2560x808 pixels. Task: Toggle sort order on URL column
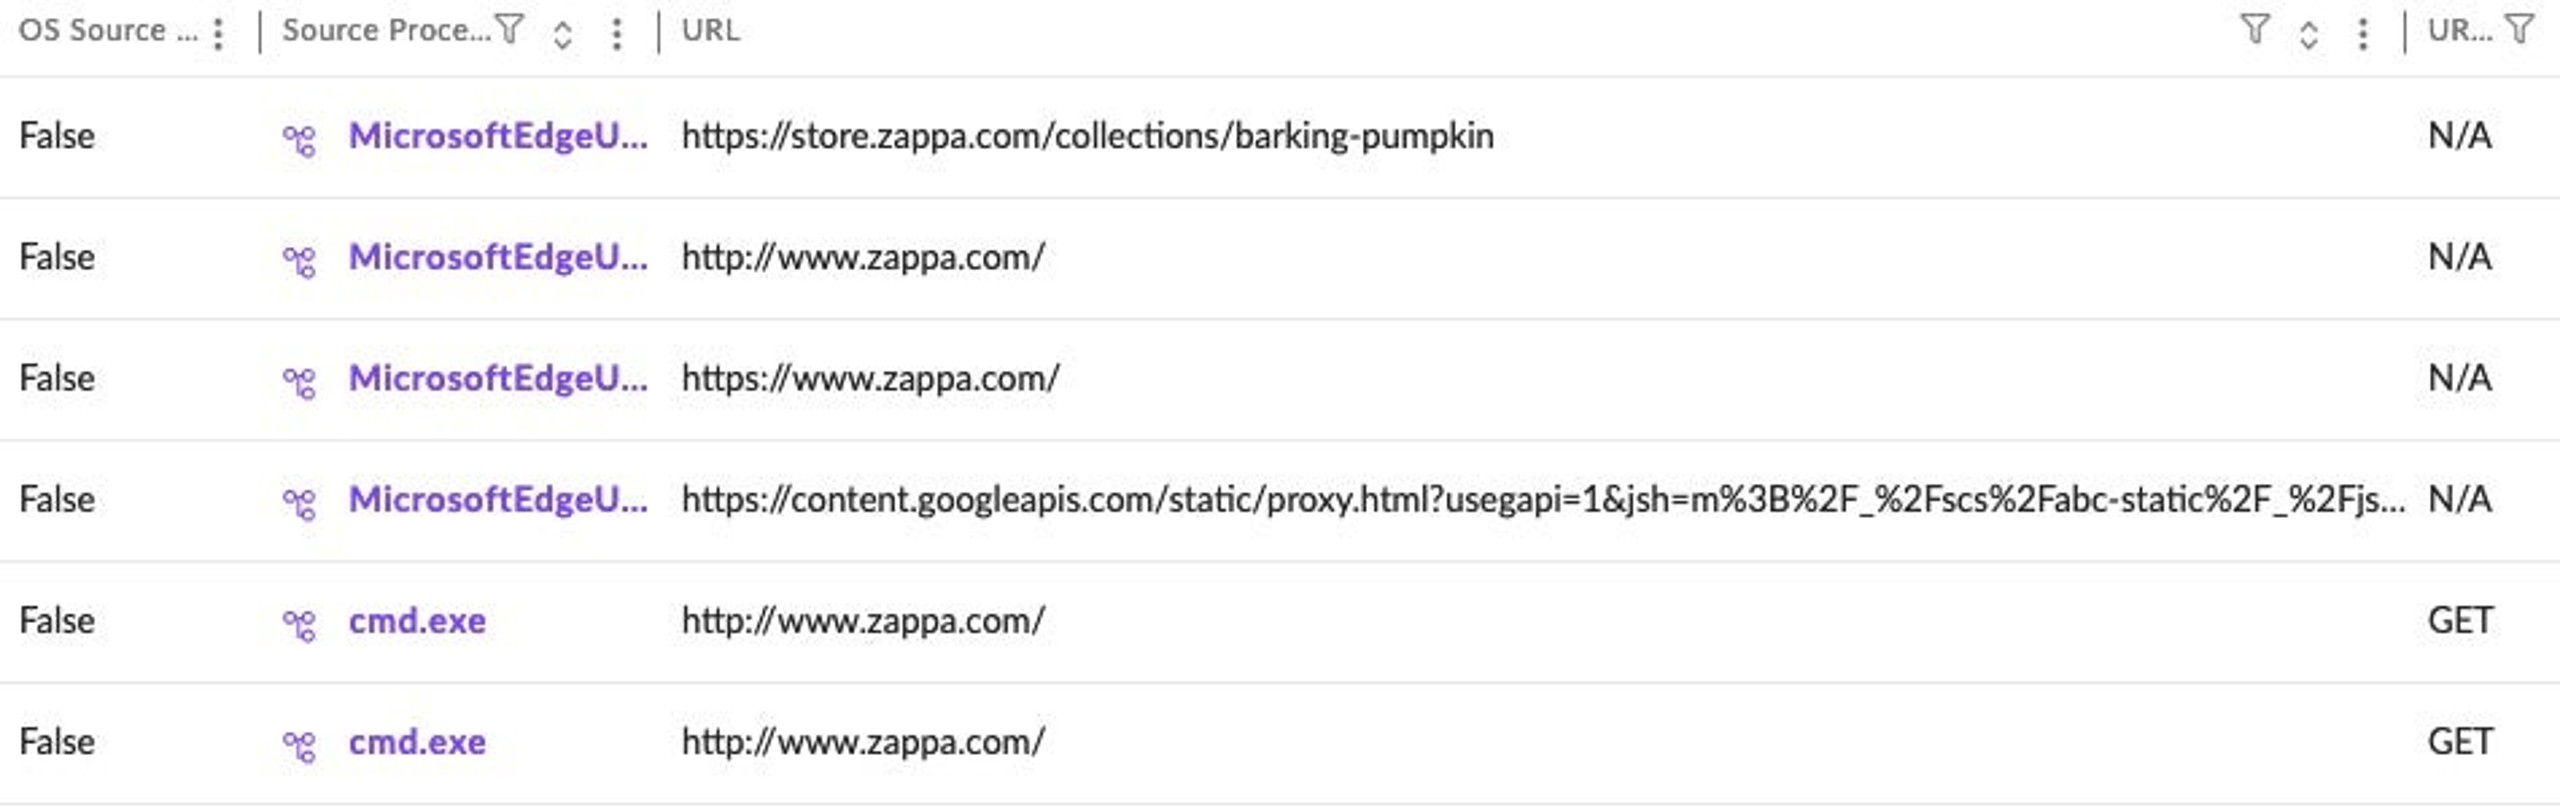click(x=2308, y=35)
